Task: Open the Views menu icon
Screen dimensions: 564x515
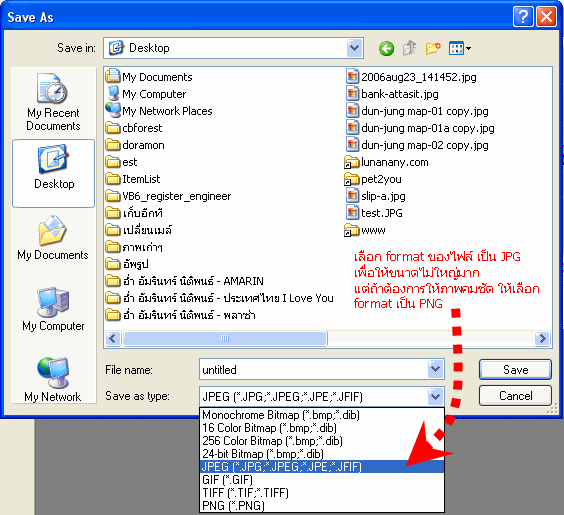Action: pos(459,48)
